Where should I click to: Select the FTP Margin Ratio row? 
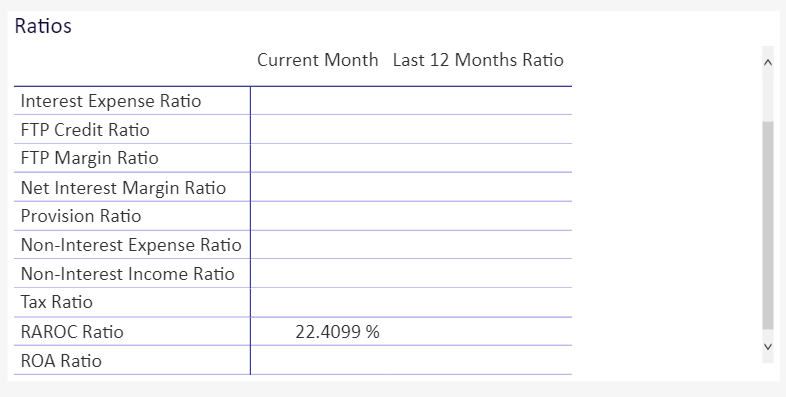tap(293, 158)
